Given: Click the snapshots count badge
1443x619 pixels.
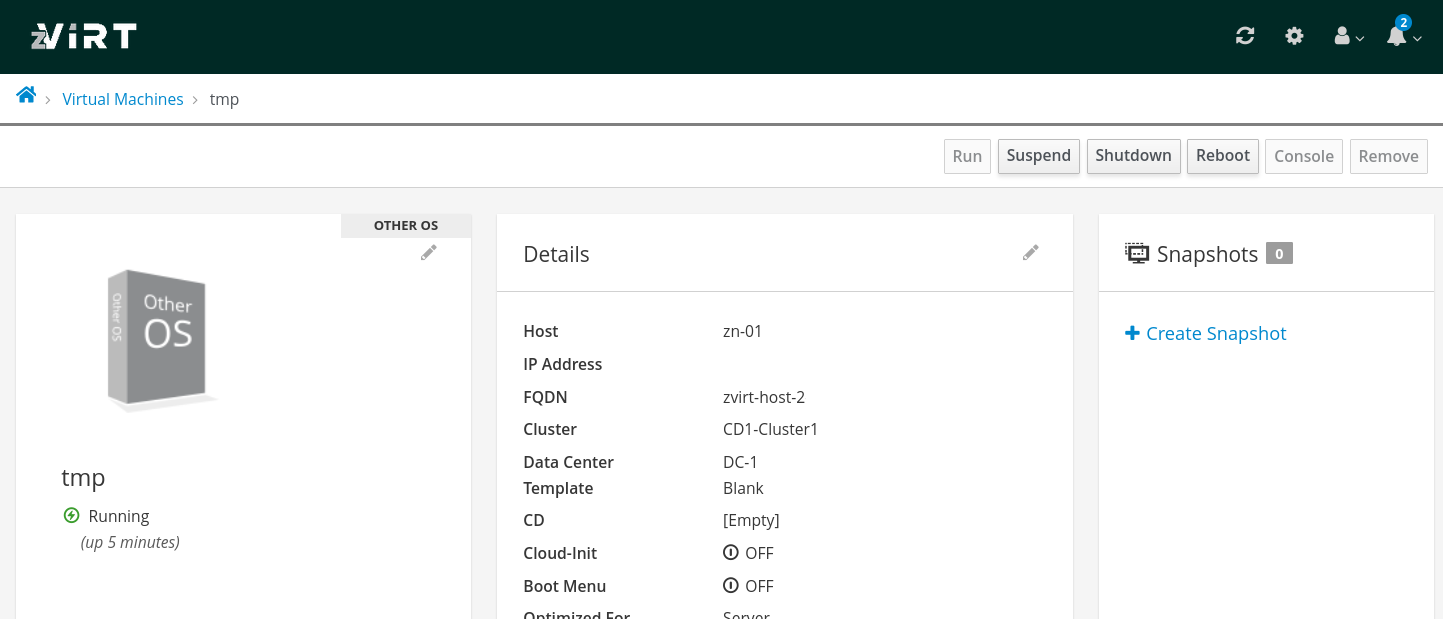Looking at the screenshot, I should 1279,254.
